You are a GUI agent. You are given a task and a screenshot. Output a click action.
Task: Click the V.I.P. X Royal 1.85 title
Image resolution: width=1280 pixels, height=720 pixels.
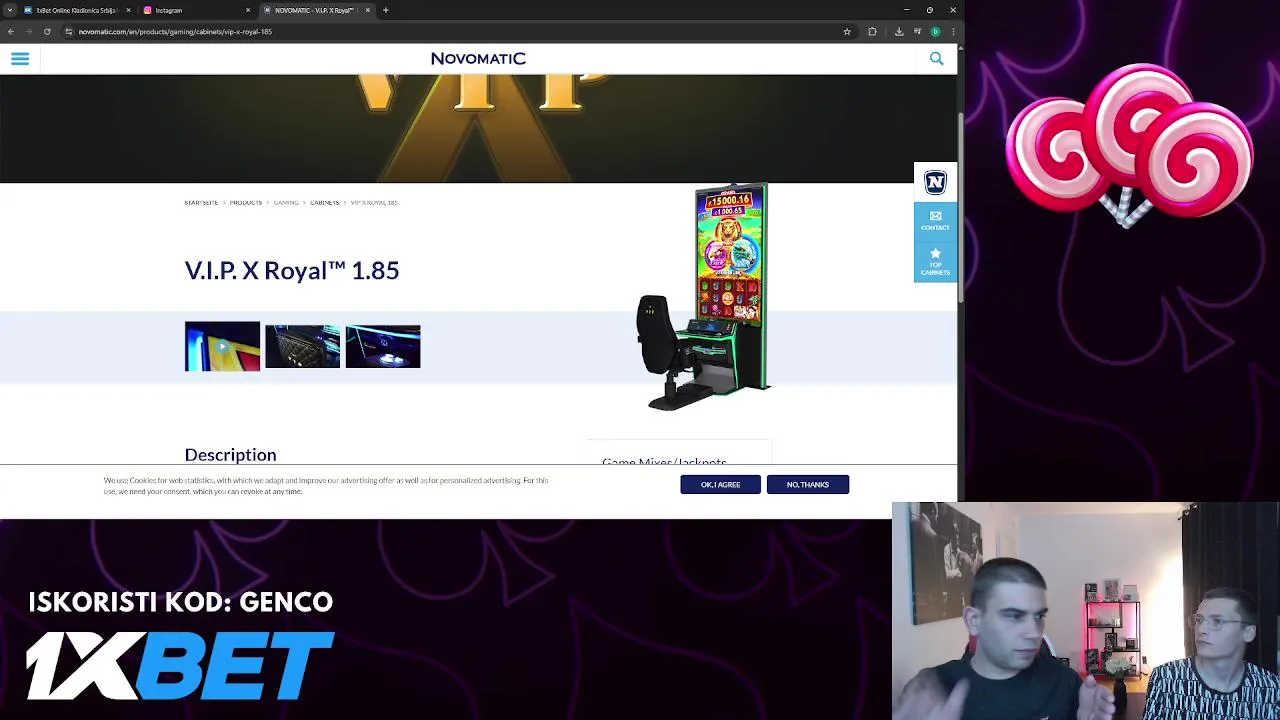[x=292, y=271]
